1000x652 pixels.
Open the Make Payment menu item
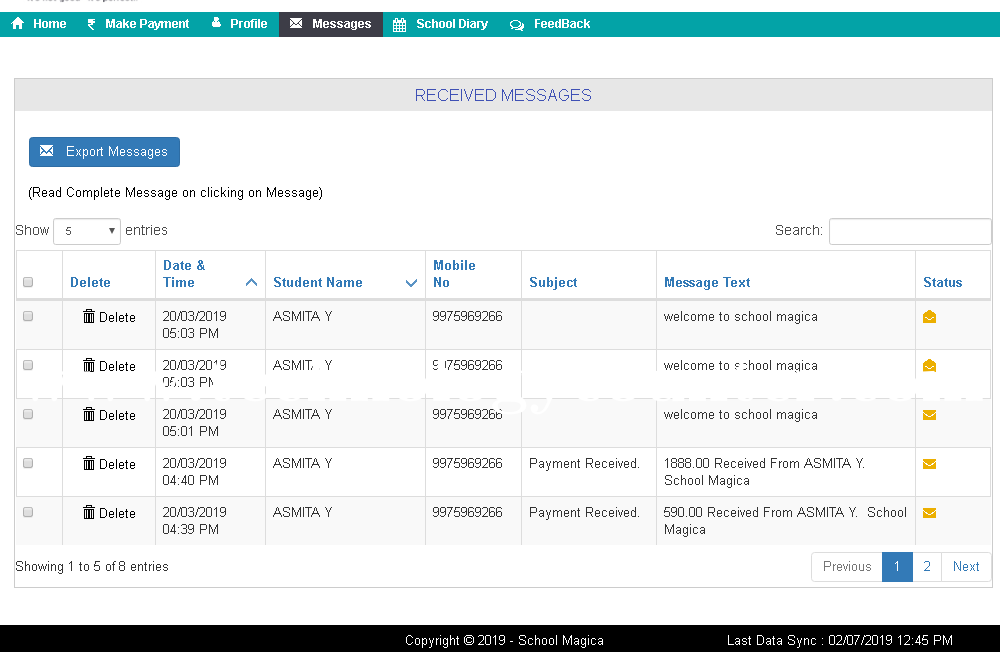[138, 24]
